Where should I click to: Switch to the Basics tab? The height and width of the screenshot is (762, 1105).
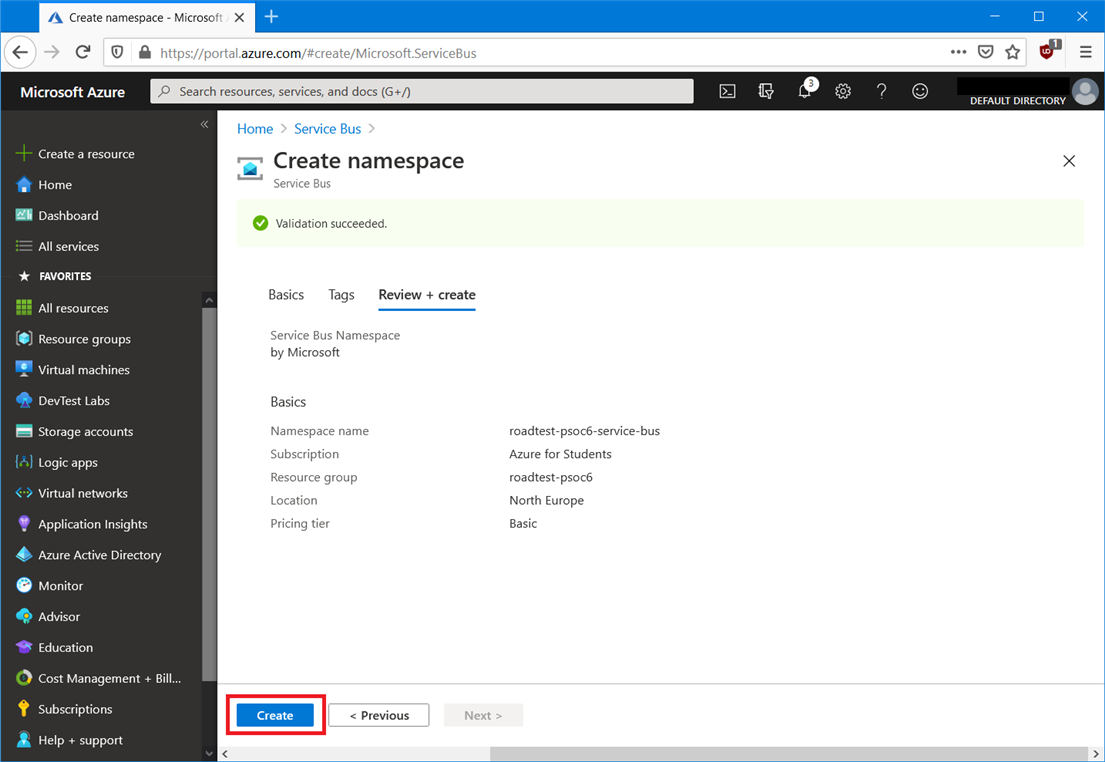(x=286, y=295)
